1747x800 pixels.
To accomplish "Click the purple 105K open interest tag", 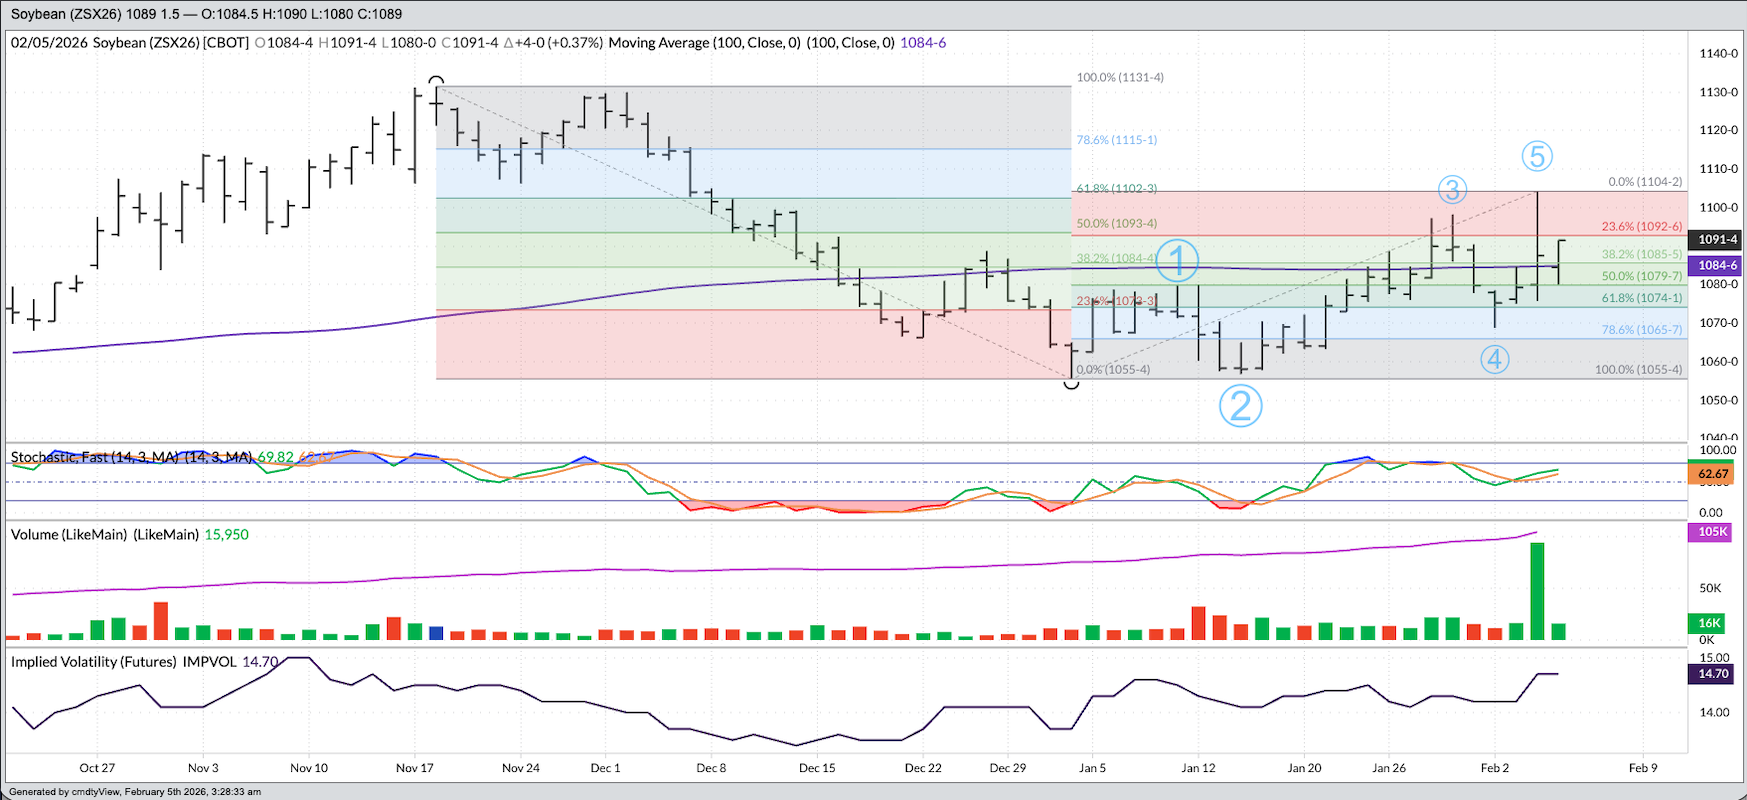I will pyautogui.click(x=1713, y=532).
